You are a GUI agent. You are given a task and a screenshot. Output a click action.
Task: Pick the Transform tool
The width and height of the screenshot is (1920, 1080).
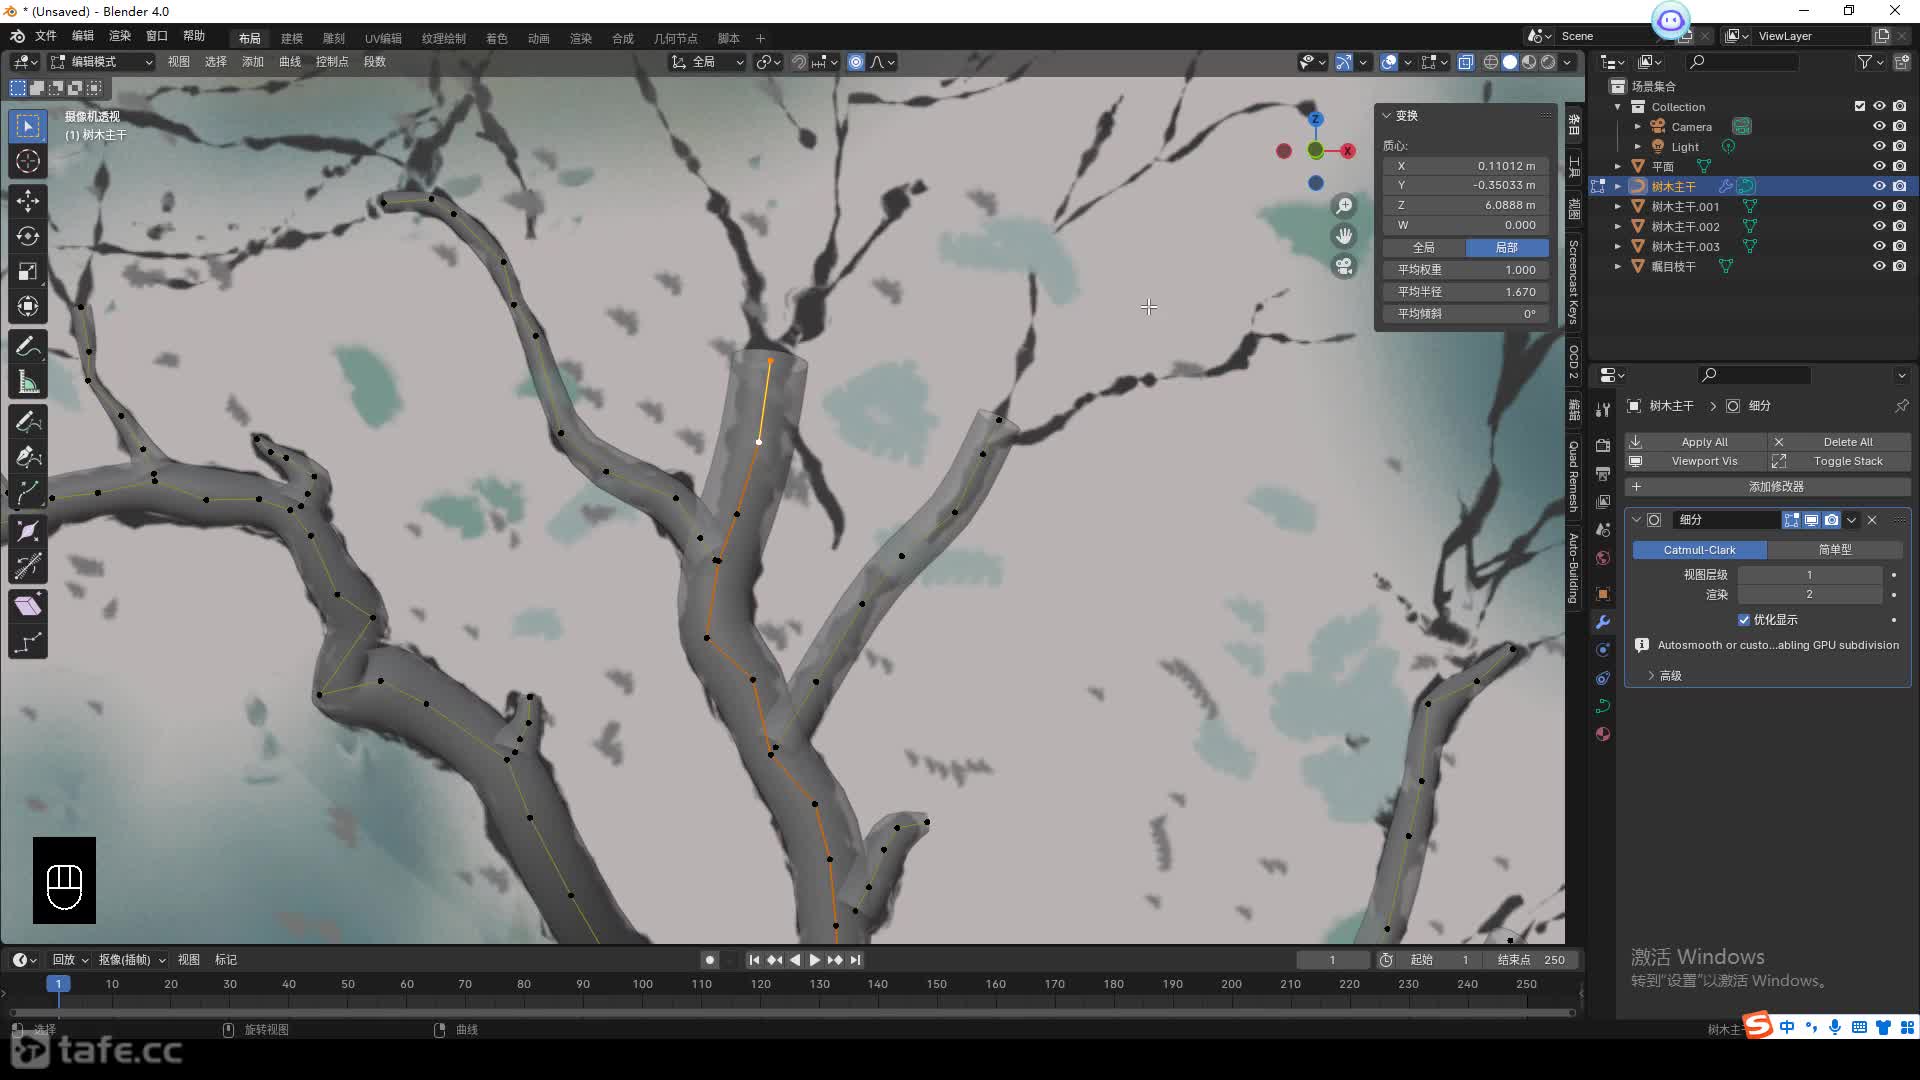click(28, 306)
